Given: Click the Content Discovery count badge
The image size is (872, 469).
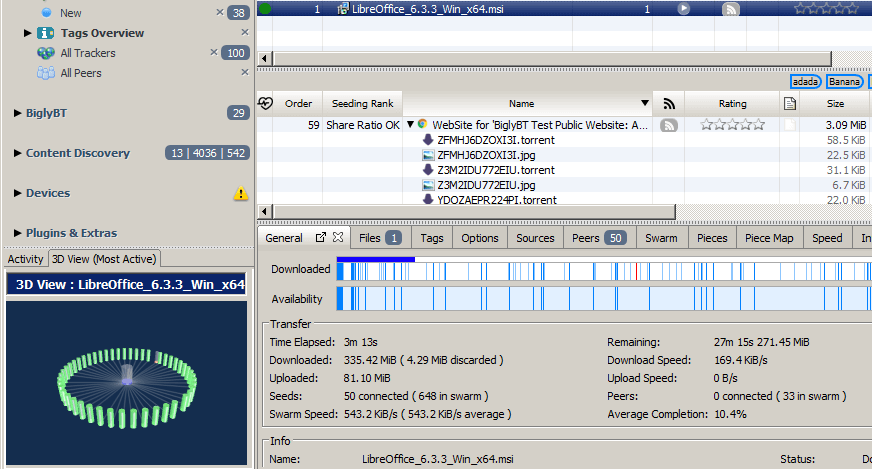Looking at the screenshot, I should (207, 153).
